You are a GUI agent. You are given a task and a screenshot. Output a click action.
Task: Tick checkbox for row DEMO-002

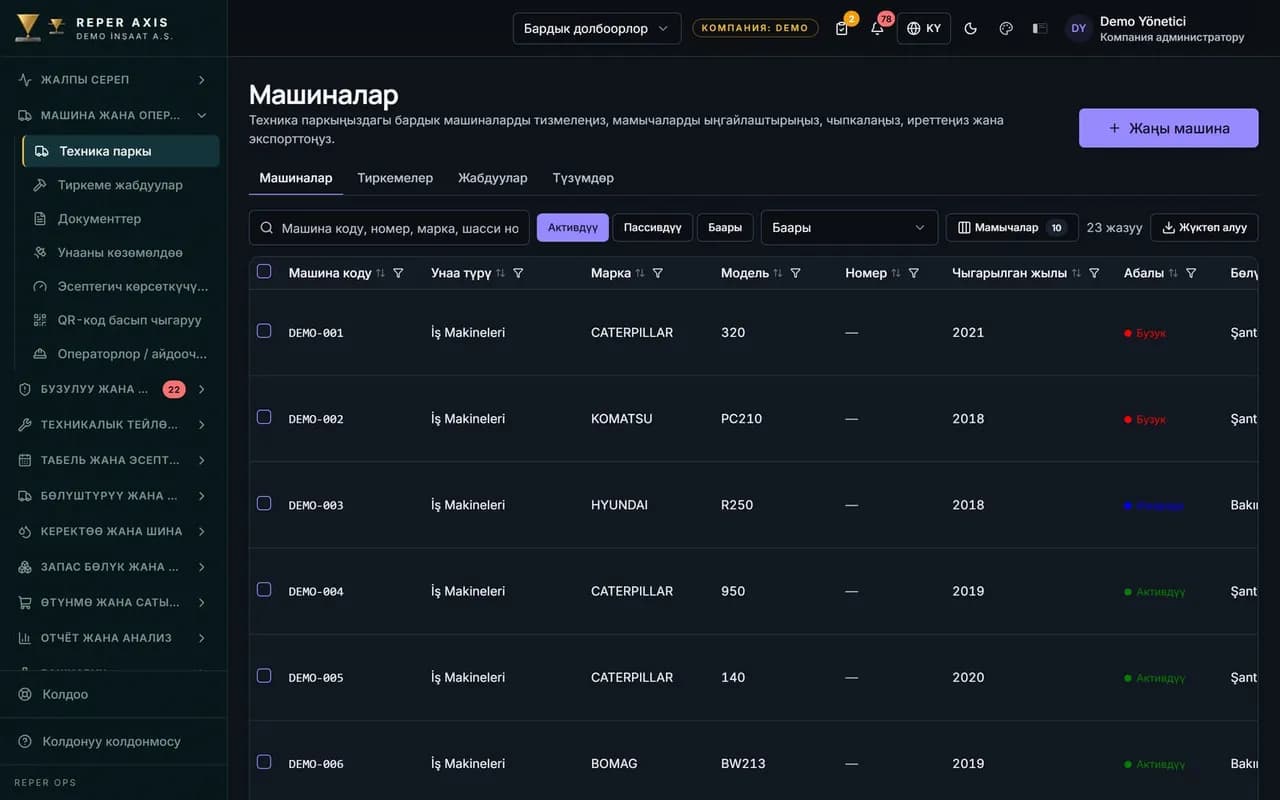(x=264, y=417)
